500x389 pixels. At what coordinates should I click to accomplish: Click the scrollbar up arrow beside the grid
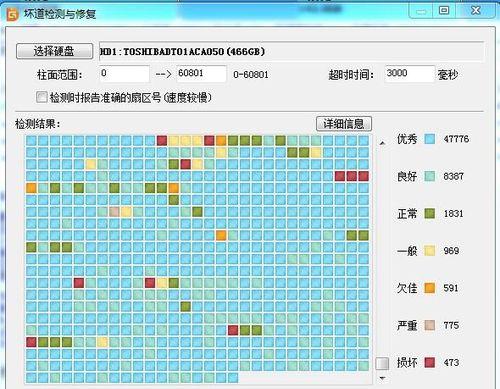coord(382,143)
